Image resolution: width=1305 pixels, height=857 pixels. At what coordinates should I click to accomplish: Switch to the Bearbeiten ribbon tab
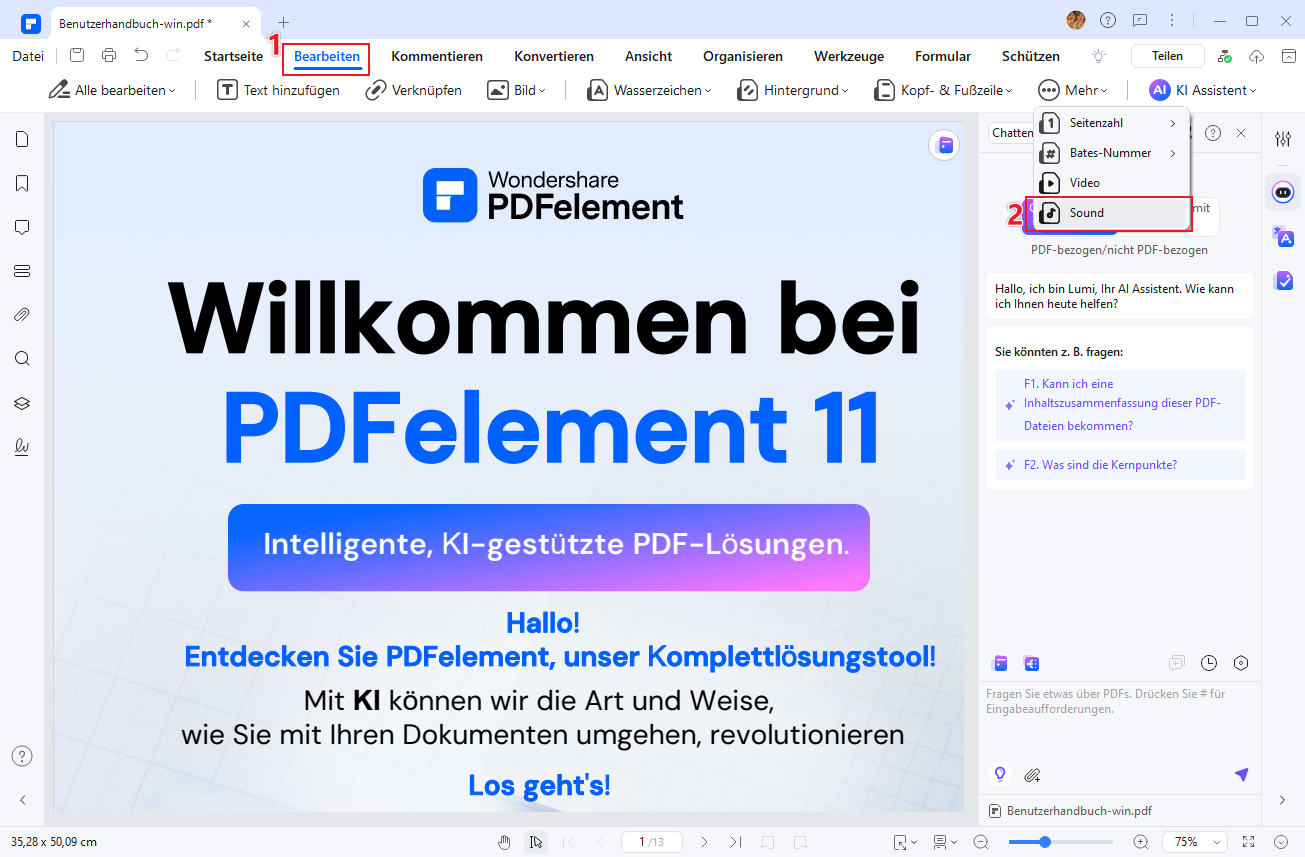pos(327,57)
